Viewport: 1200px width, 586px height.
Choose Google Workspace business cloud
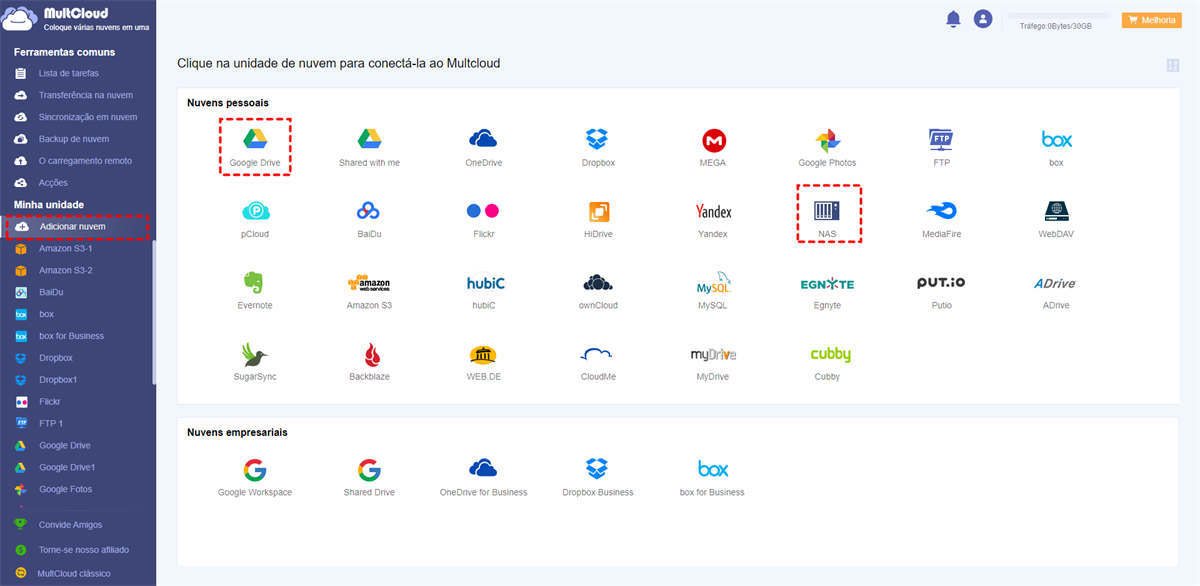click(255, 470)
